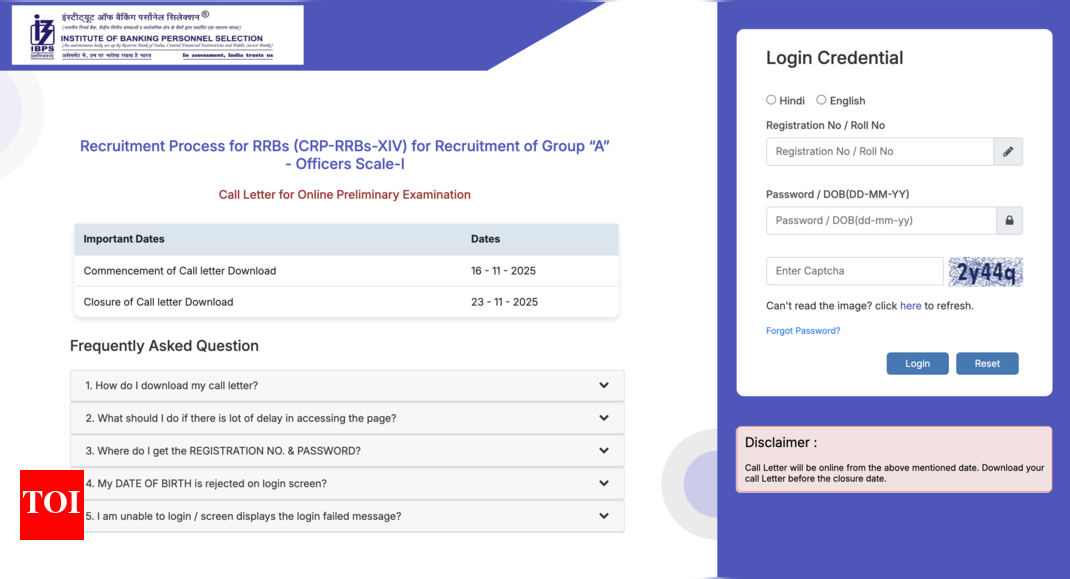This screenshot has height=579, width=1070.
Task: Select the Hindi radio button
Action: point(770,100)
